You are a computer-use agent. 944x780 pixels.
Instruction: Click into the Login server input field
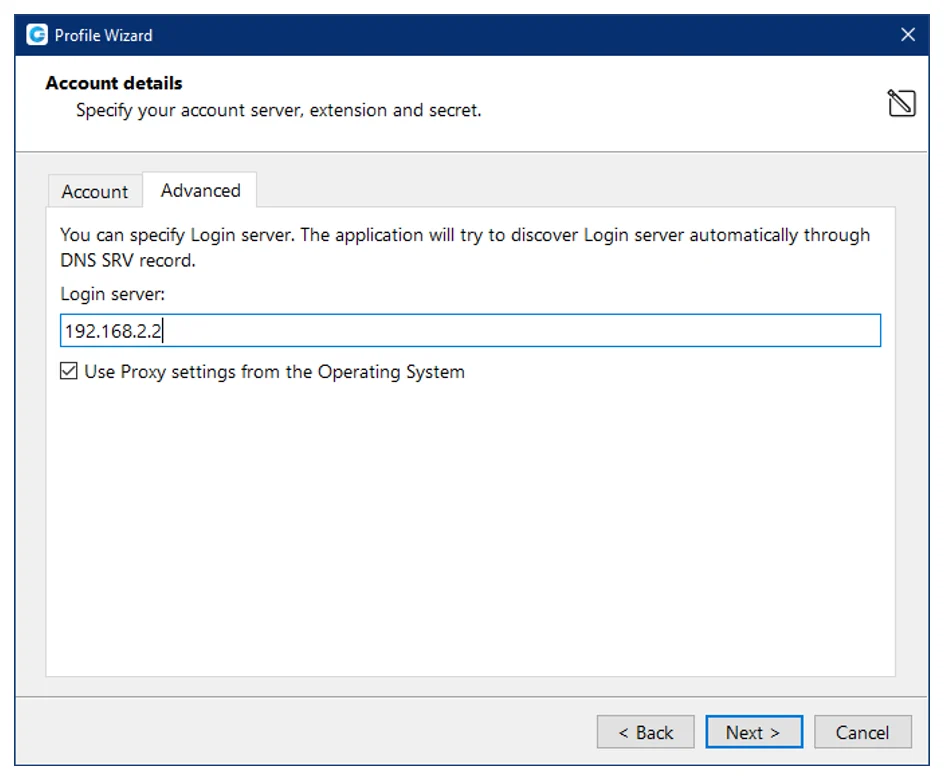[x=470, y=330]
